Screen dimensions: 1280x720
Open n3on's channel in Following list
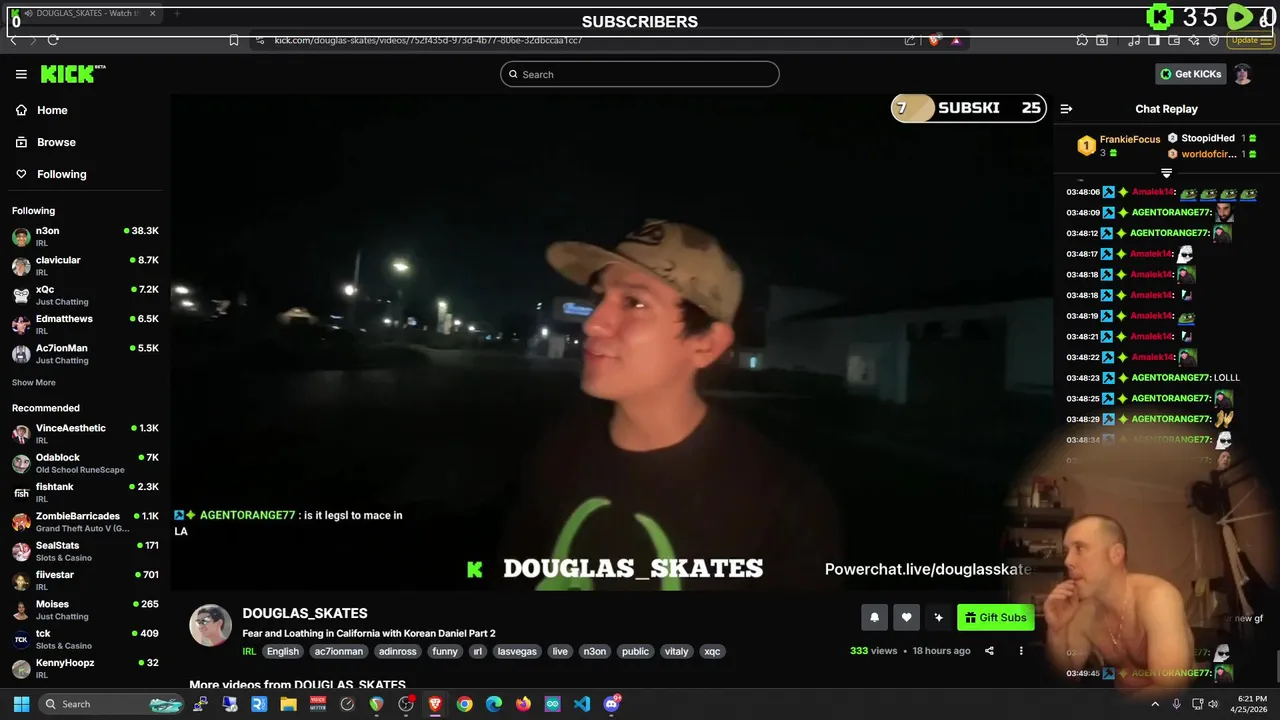(x=85, y=236)
